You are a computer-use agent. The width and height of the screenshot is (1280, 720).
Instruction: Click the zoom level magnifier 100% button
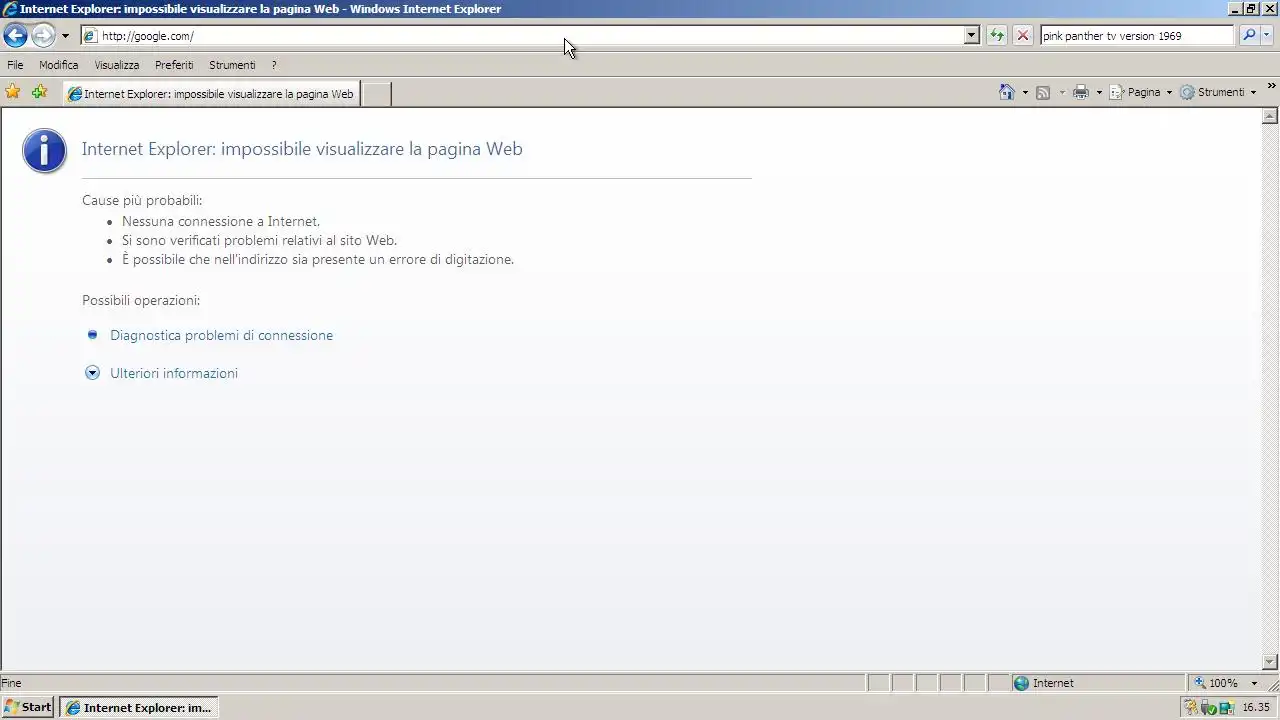(1215, 683)
